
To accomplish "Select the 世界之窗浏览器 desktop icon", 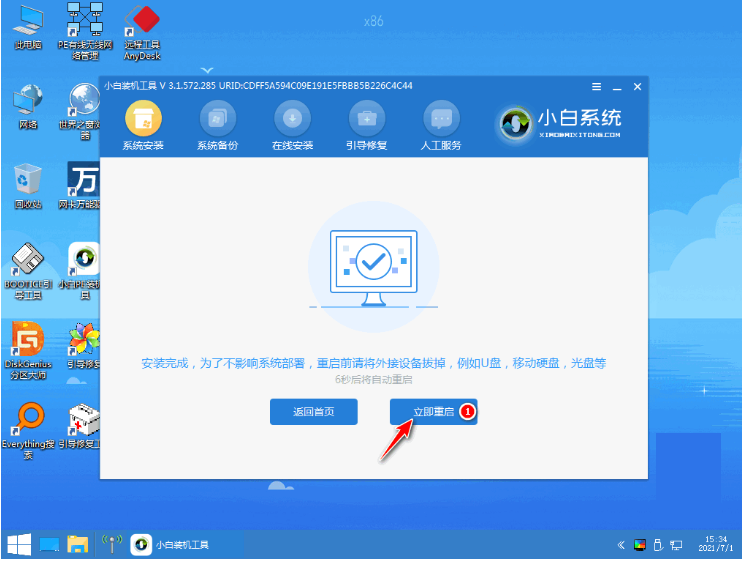I will coord(81,112).
